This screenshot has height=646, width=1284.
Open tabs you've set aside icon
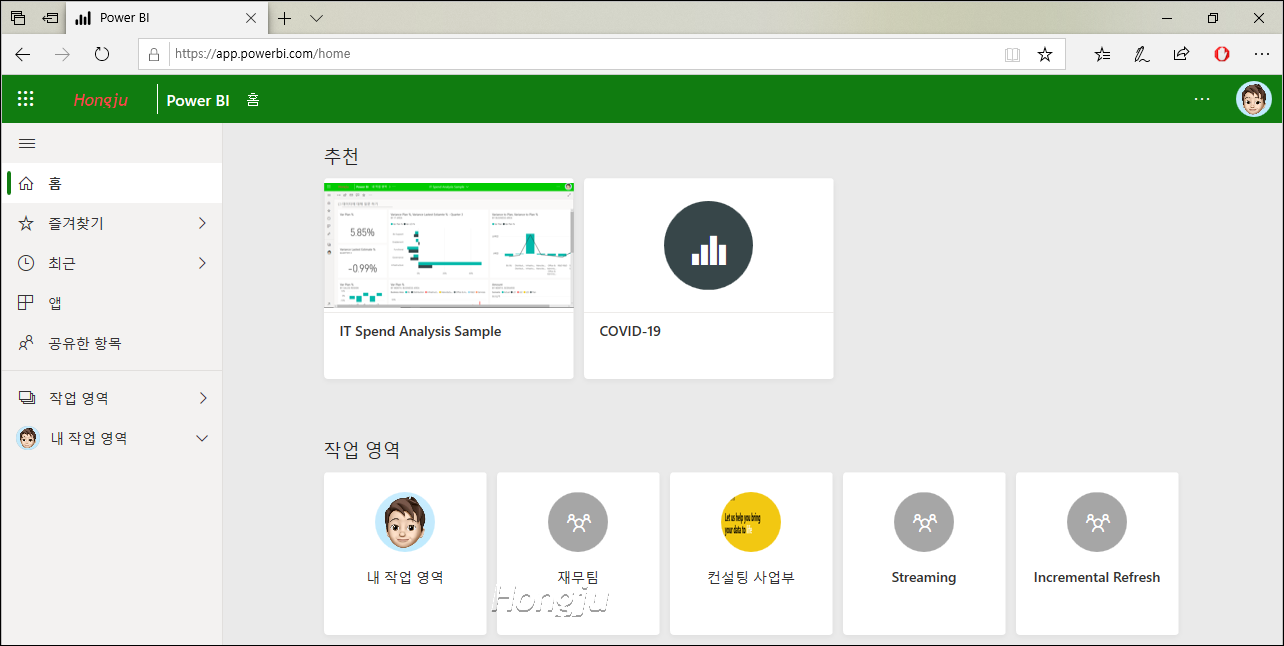[x=18, y=18]
